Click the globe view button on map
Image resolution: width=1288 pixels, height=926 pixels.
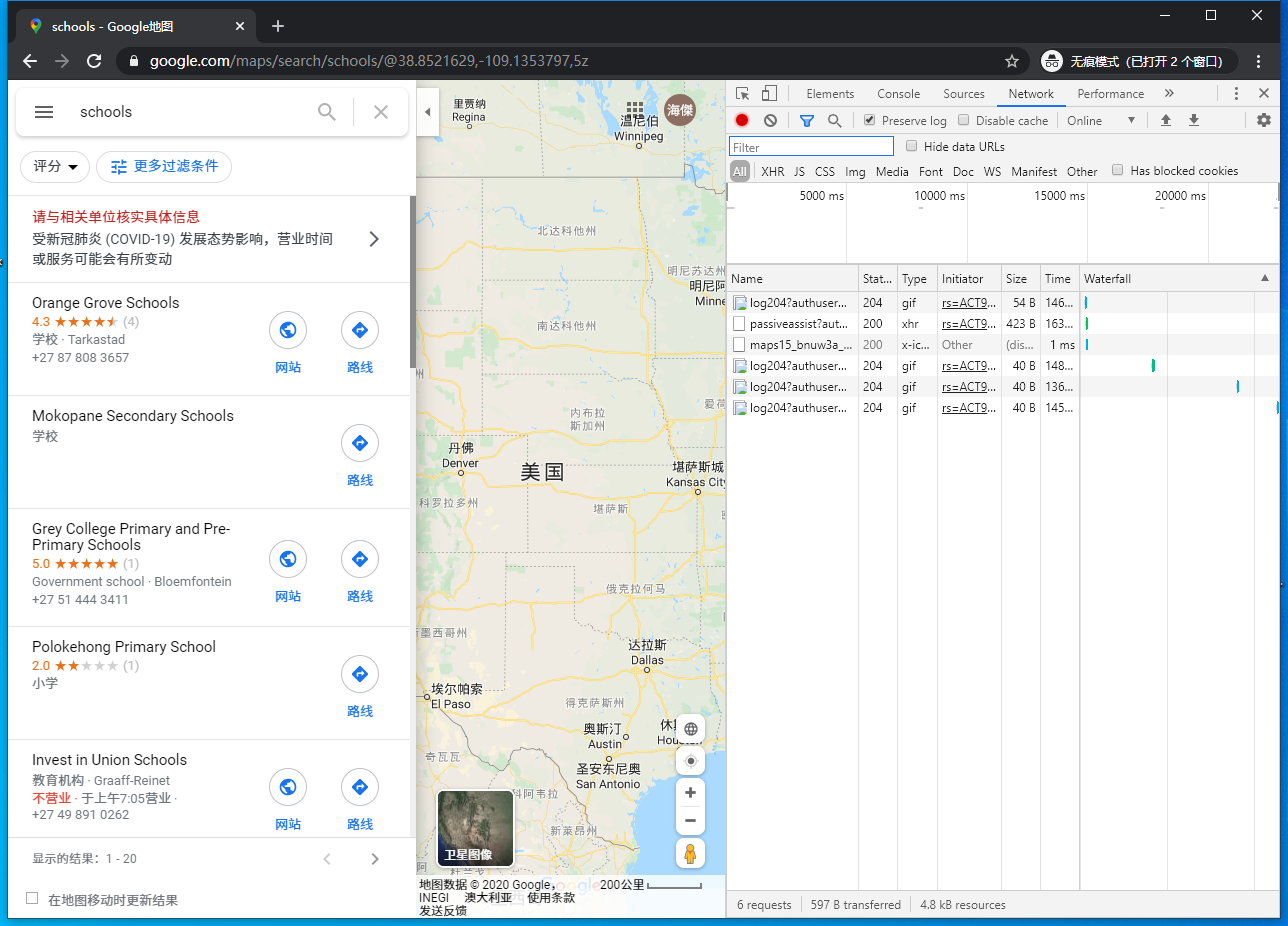coord(690,729)
